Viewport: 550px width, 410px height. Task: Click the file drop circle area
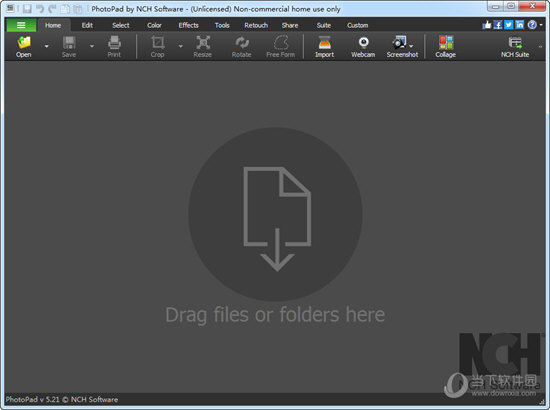275,214
